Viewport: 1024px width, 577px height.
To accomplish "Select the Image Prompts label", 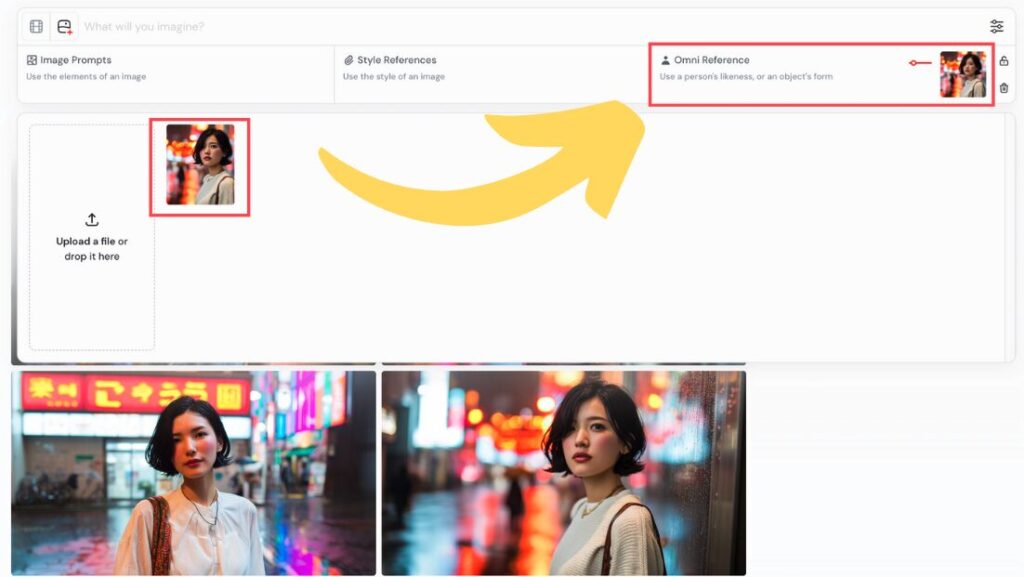I will point(75,60).
